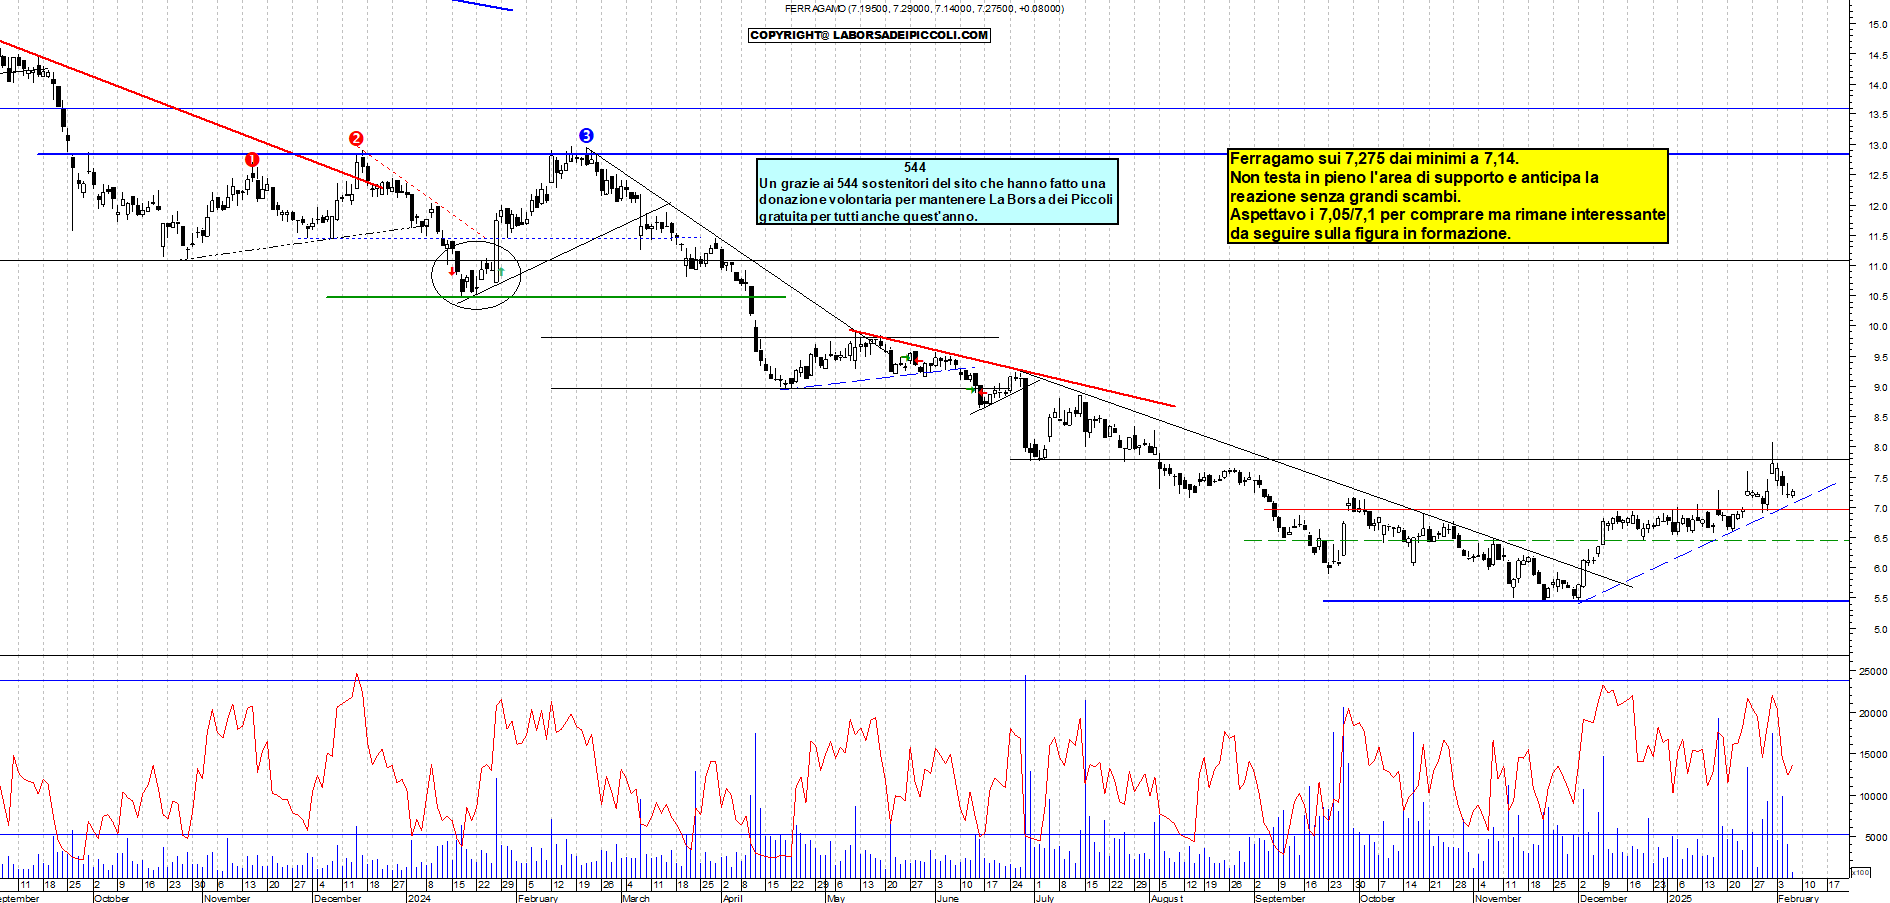Click the 25000 volume axis label
The height and width of the screenshot is (903, 1890).
pyautogui.click(x=1872, y=672)
